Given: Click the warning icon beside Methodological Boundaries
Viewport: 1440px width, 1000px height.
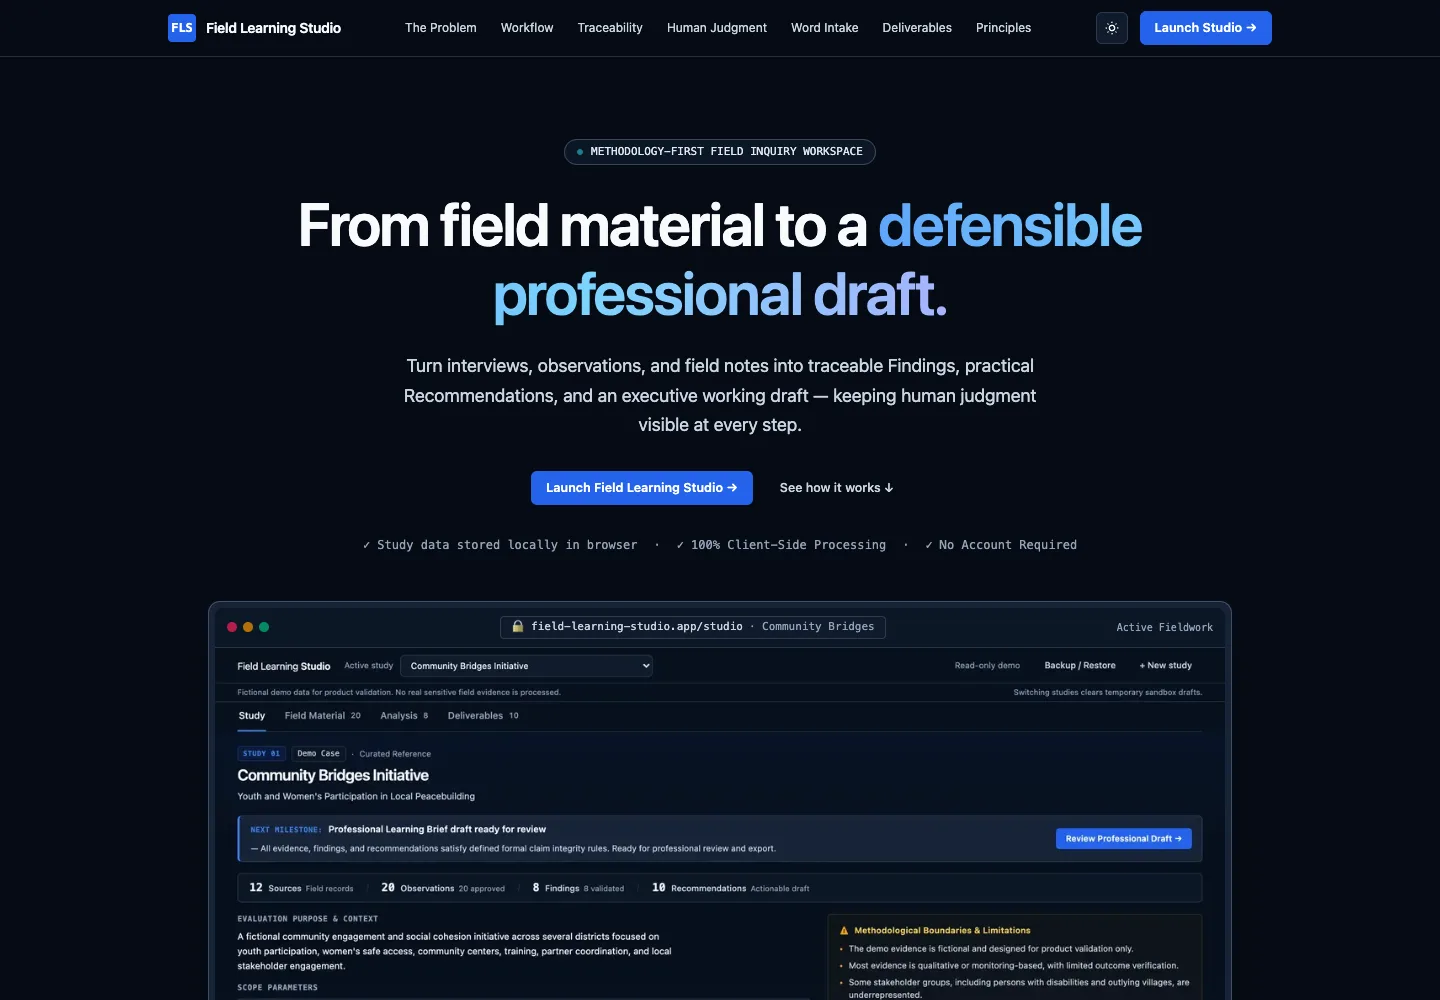Looking at the screenshot, I should tap(844, 931).
